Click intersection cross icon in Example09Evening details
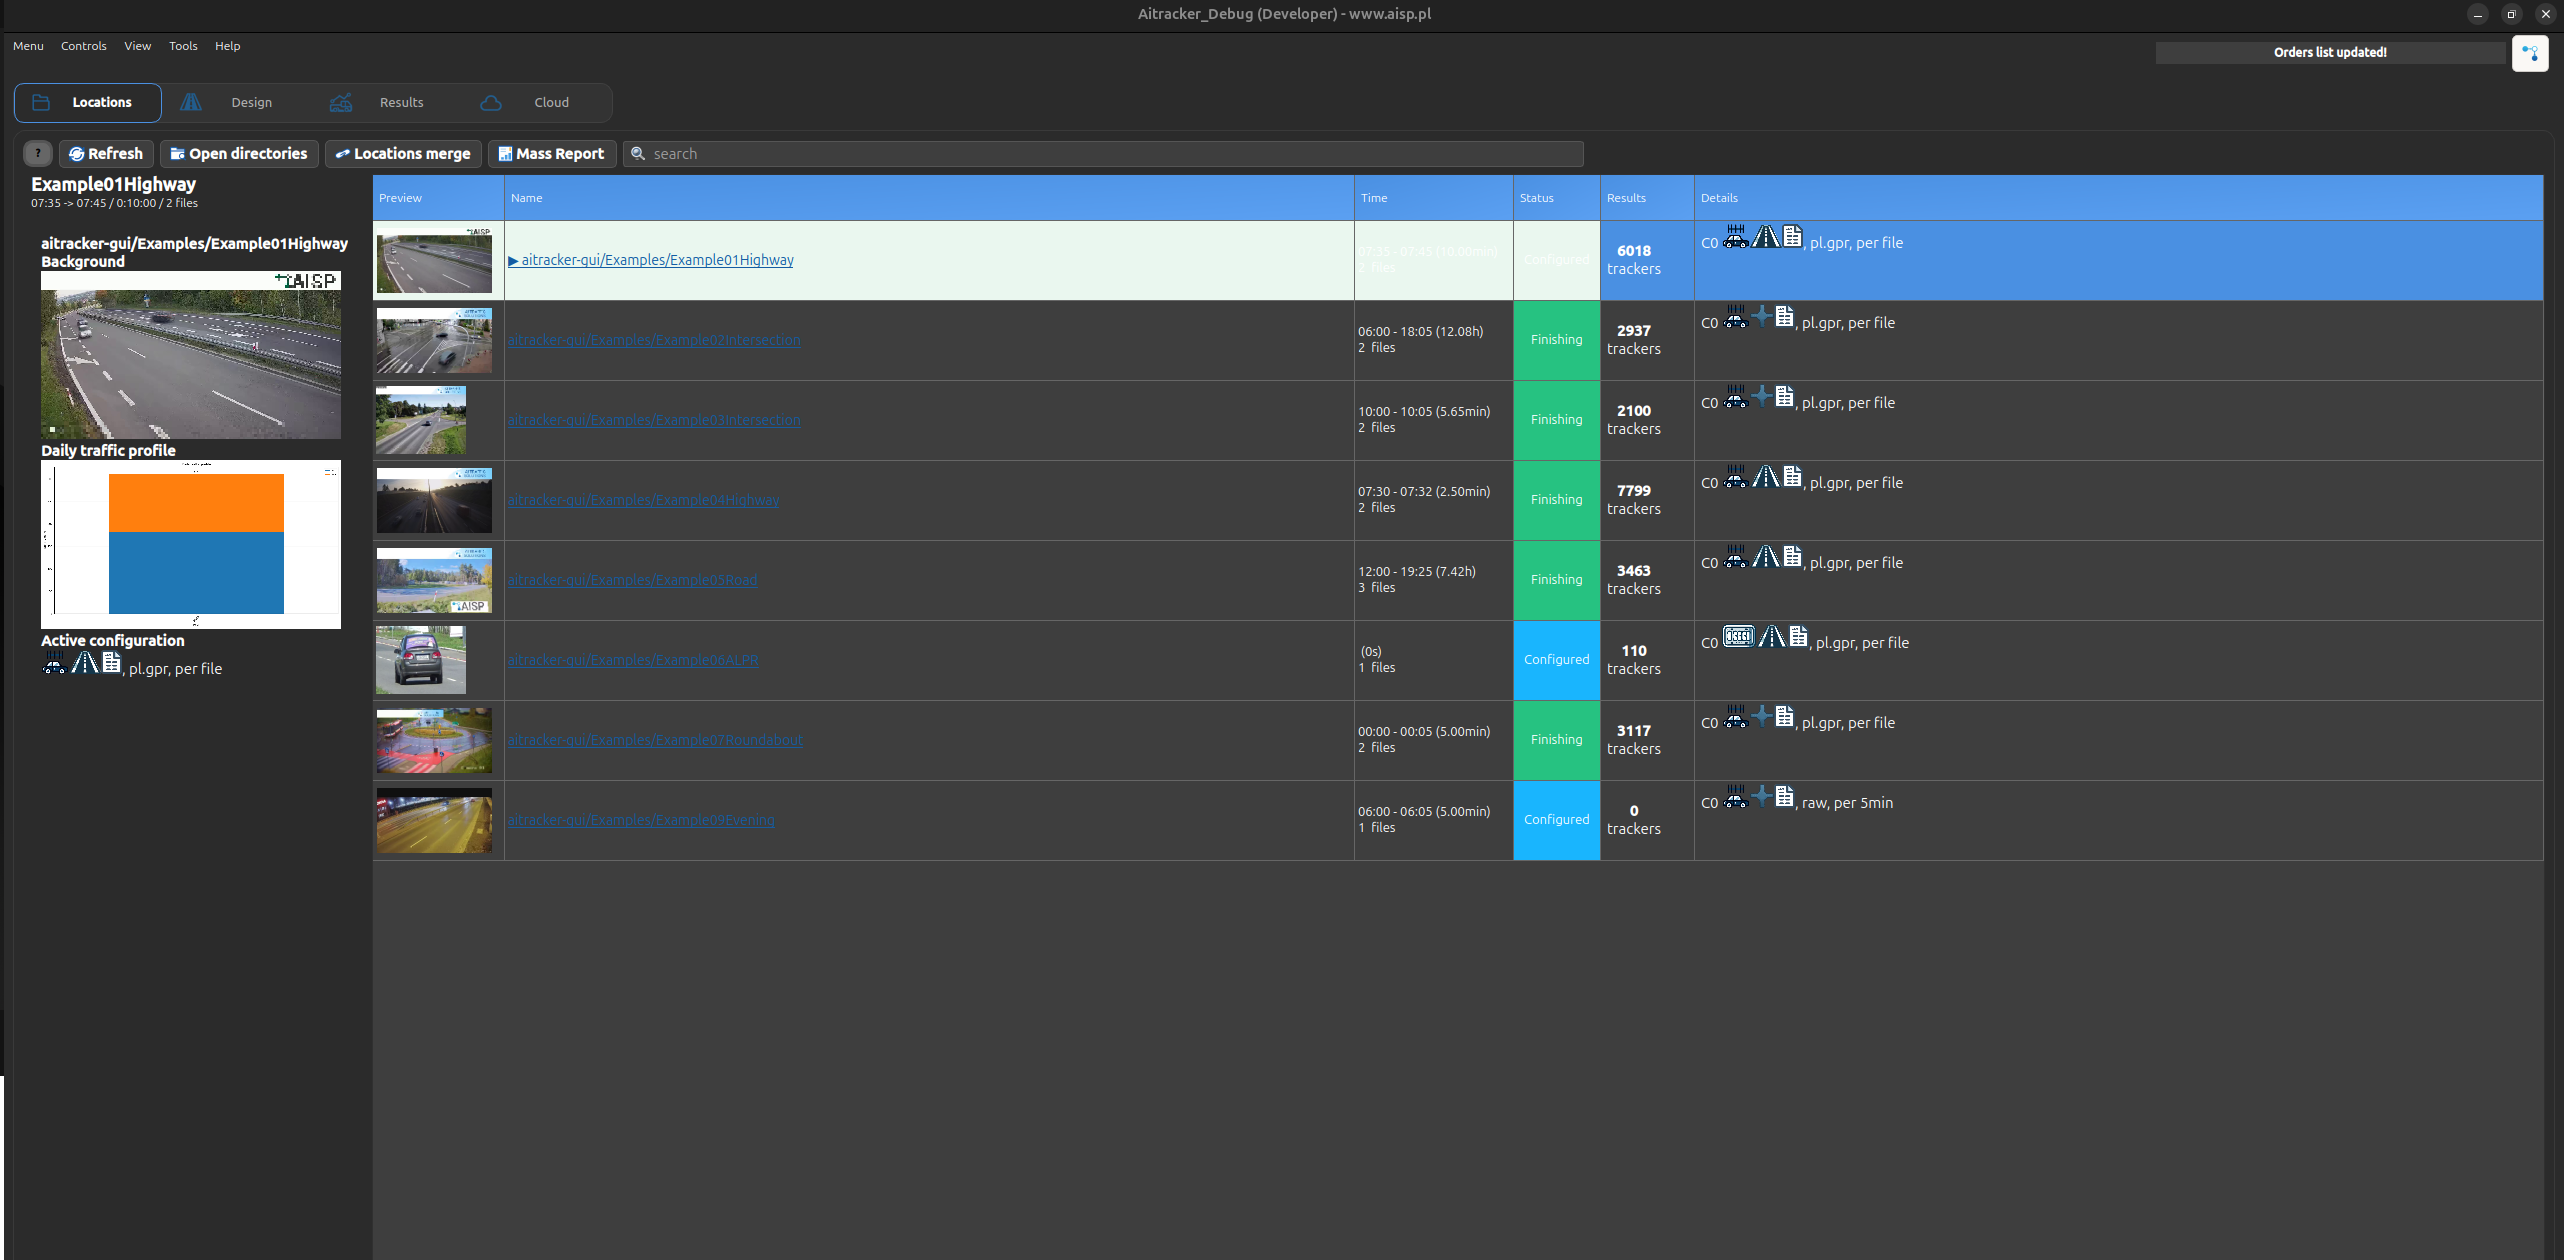Image resolution: width=2564 pixels, height=1260 pixels. [1762, 796]
